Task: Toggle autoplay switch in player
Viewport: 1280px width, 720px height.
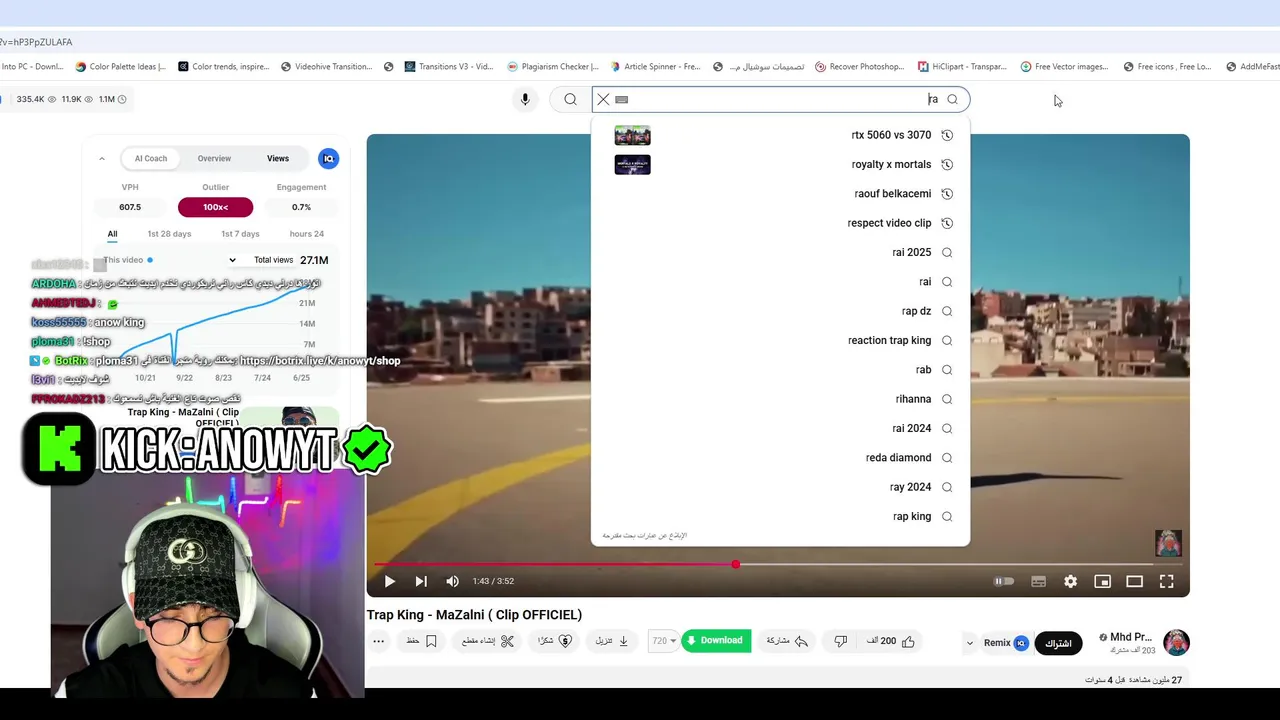Action: (x=1004, y=581)
